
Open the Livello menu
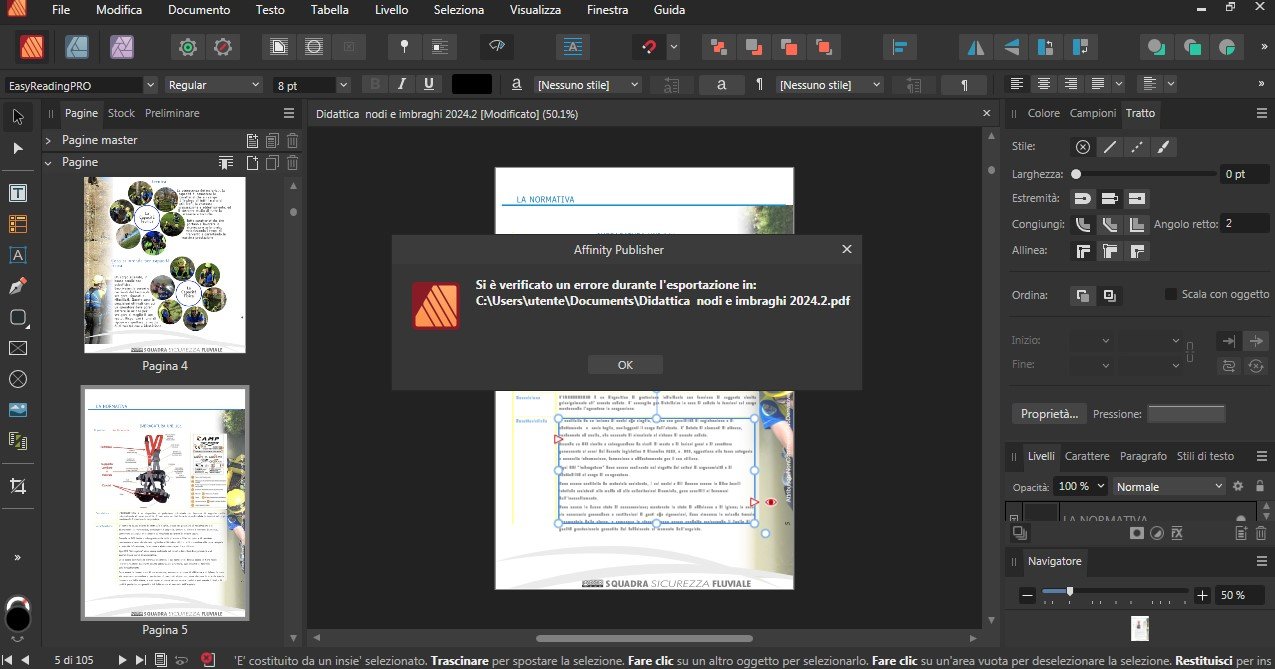(391, 10)
